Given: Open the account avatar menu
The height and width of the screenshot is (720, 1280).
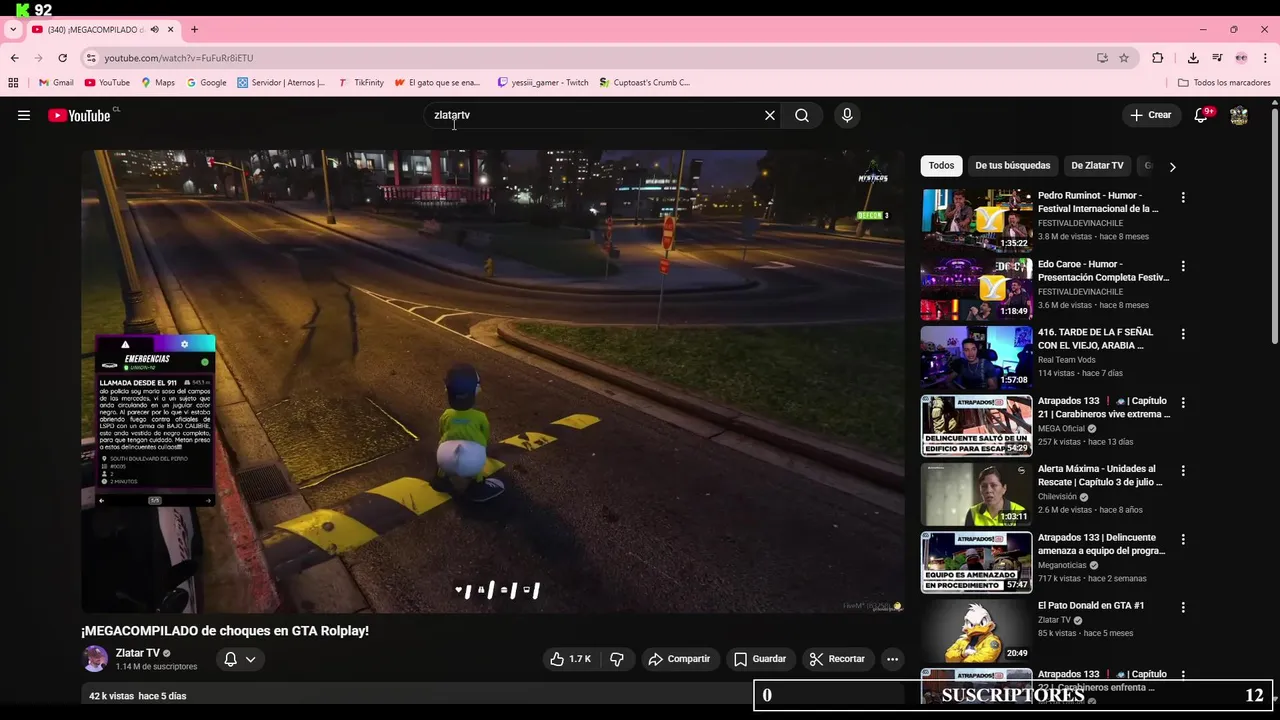Looking at the screenshot, I should point(1239,115).
